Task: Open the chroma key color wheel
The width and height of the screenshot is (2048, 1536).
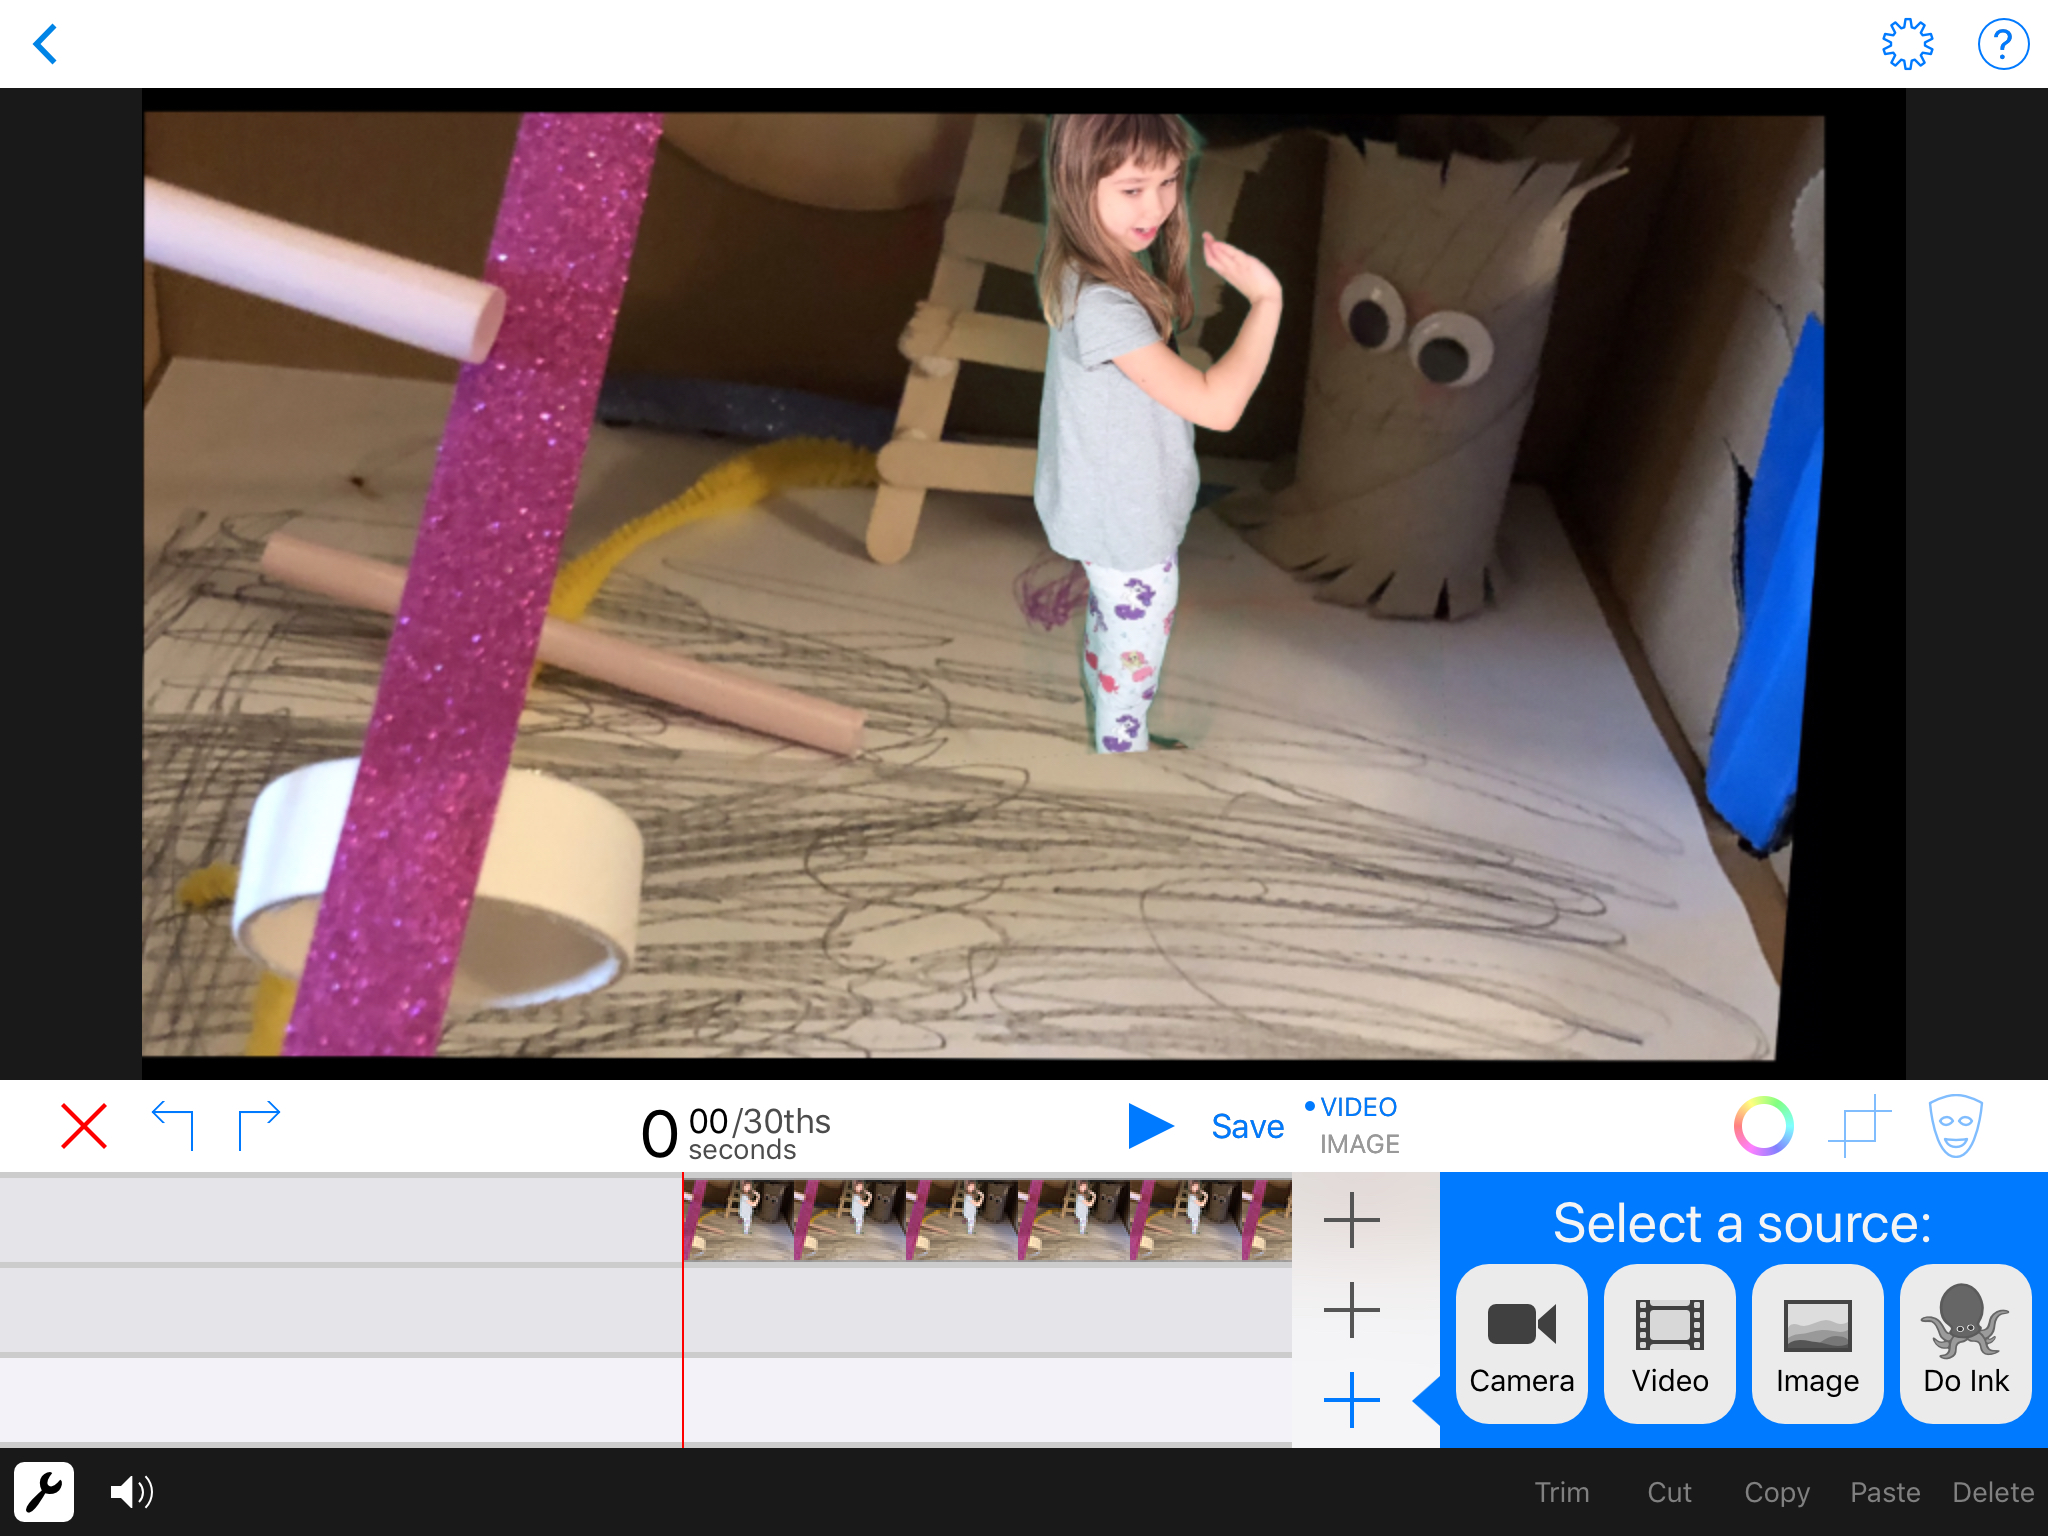Action: (x=1763, y=1126)
